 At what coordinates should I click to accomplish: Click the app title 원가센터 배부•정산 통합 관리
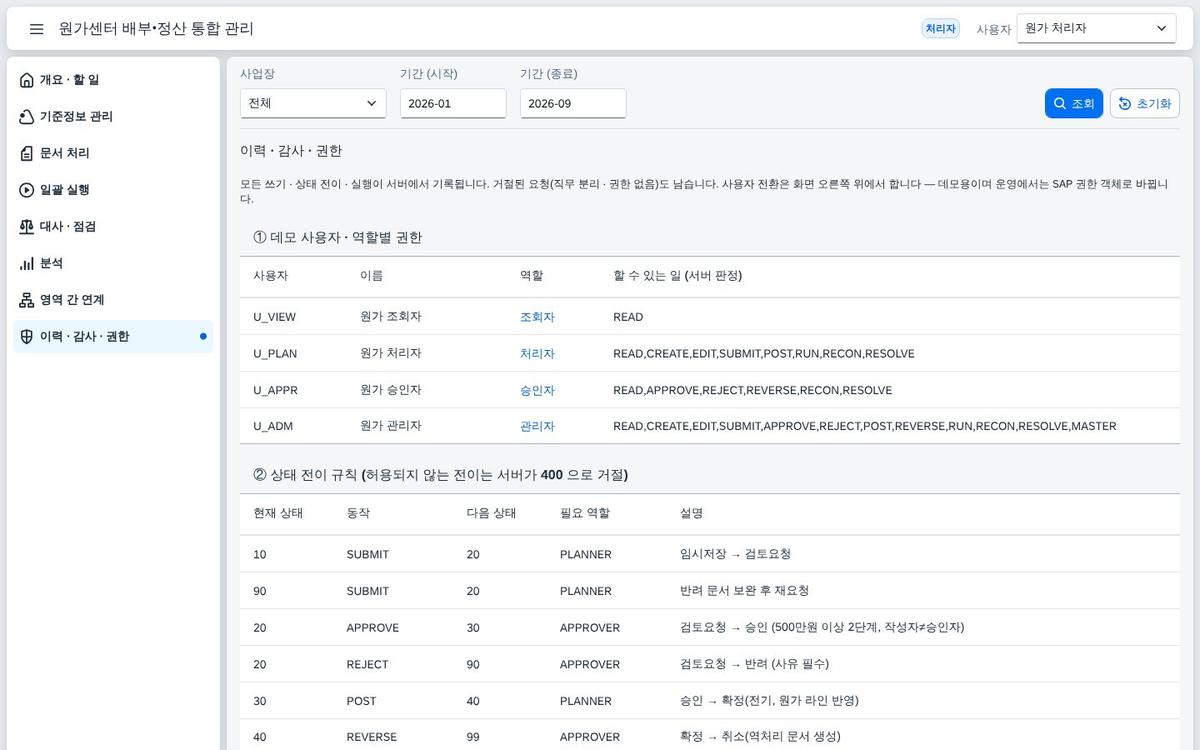[156, 29]
